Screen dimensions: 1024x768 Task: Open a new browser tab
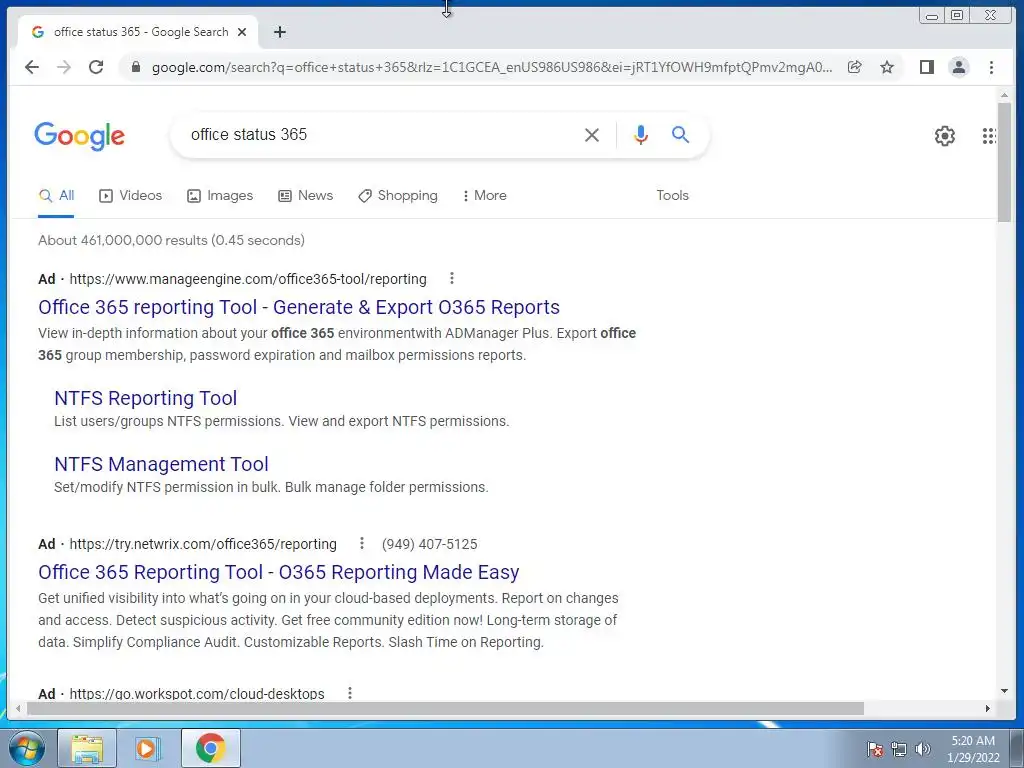coord(280,32)
